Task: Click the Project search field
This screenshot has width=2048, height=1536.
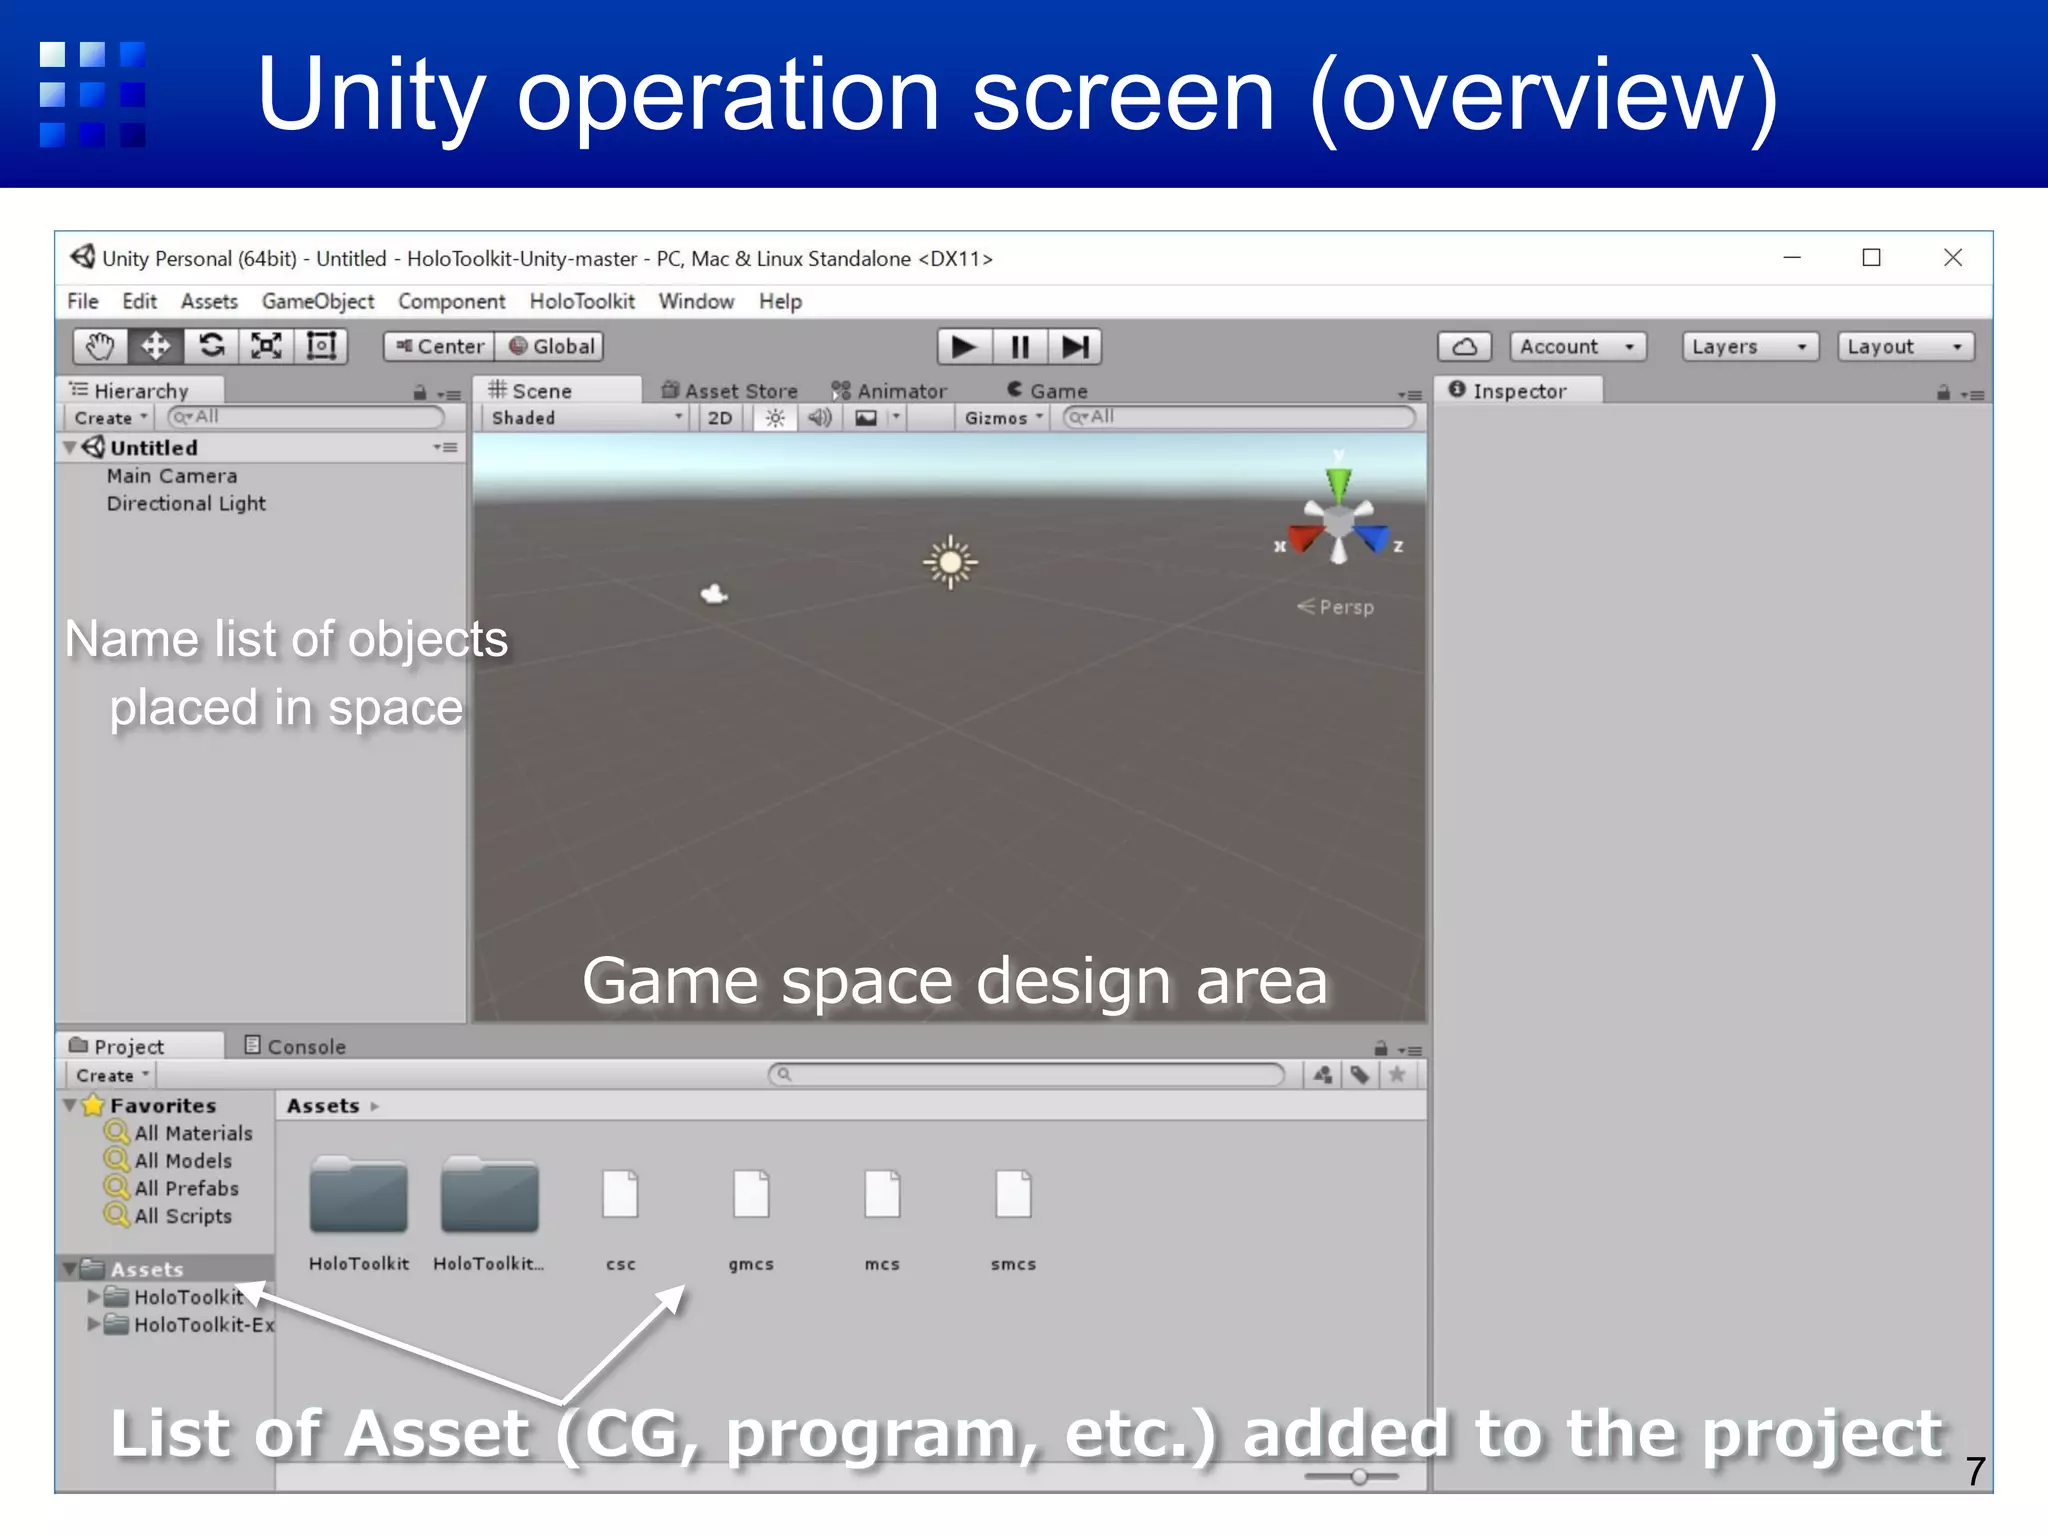Action: [x=1026, y=1075]
